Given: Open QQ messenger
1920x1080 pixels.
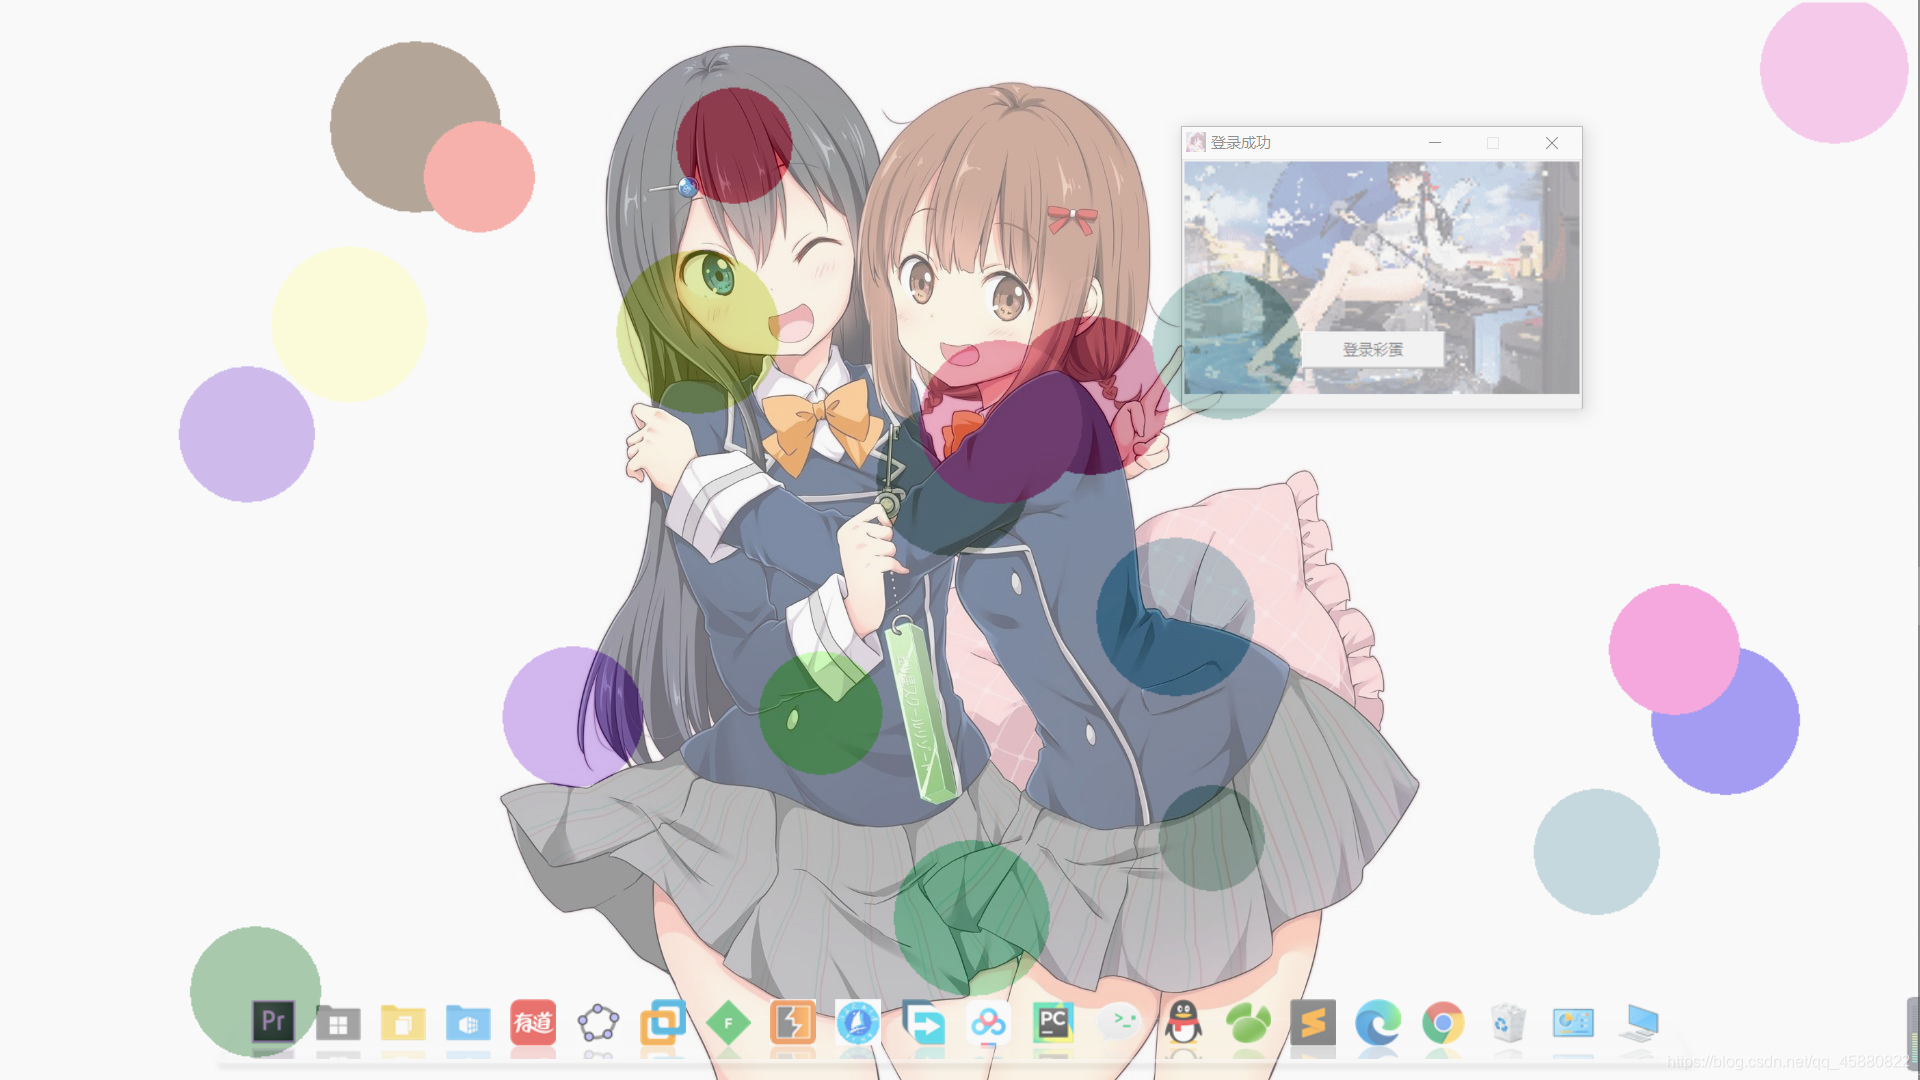Looking at the screenshot, I should click(x=1182, y=1024).
